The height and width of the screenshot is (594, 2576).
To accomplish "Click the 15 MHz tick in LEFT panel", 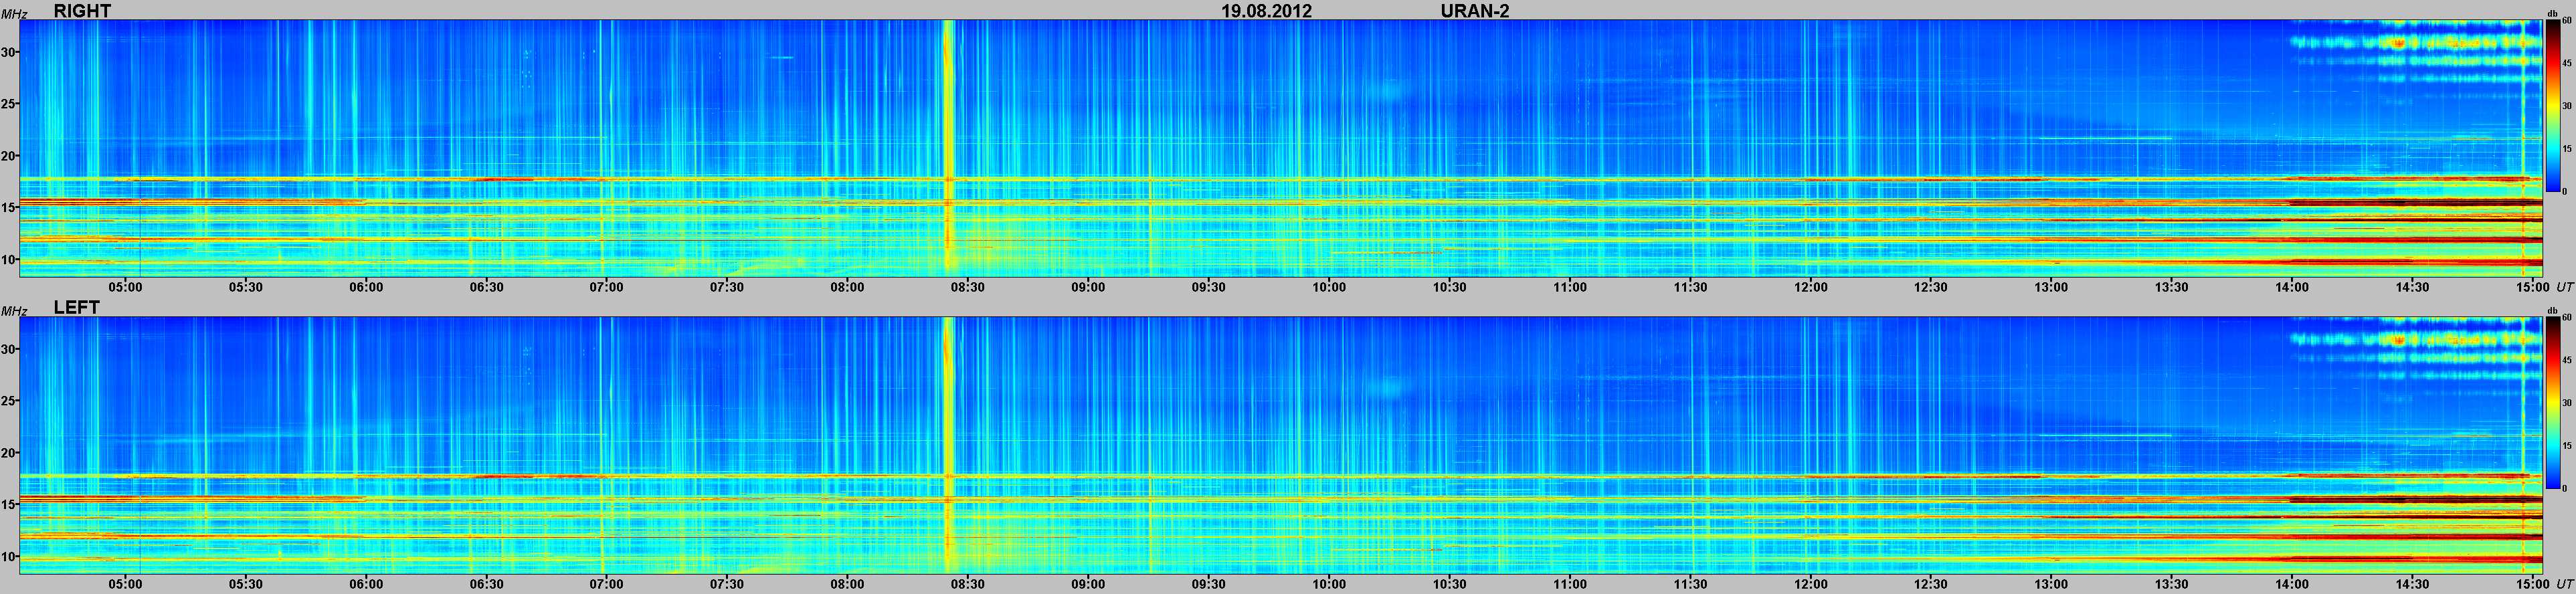I will [x=10, y=505].
